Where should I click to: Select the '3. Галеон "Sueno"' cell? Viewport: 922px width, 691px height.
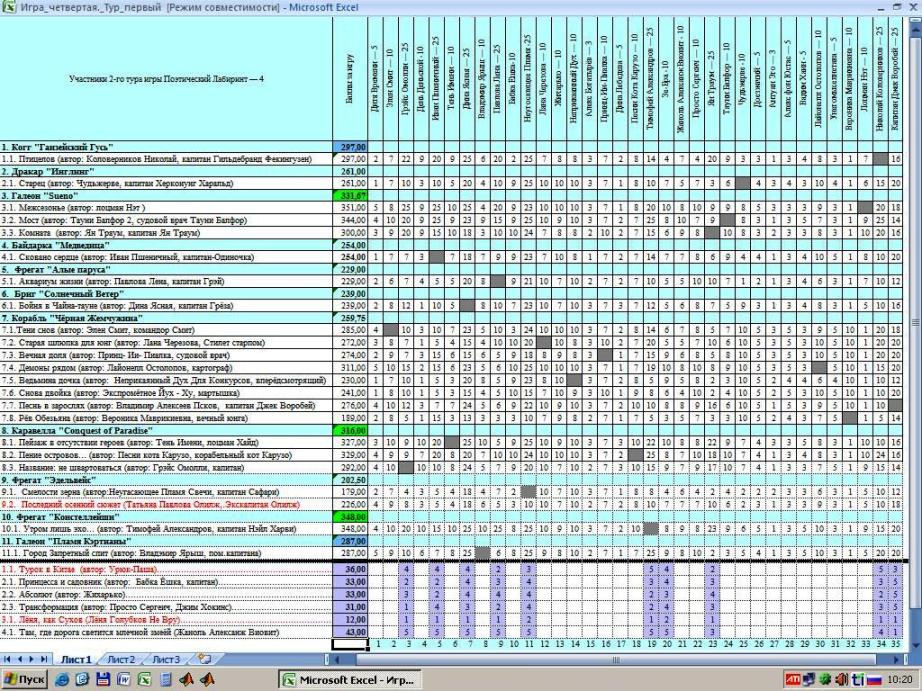click(166, 196)
